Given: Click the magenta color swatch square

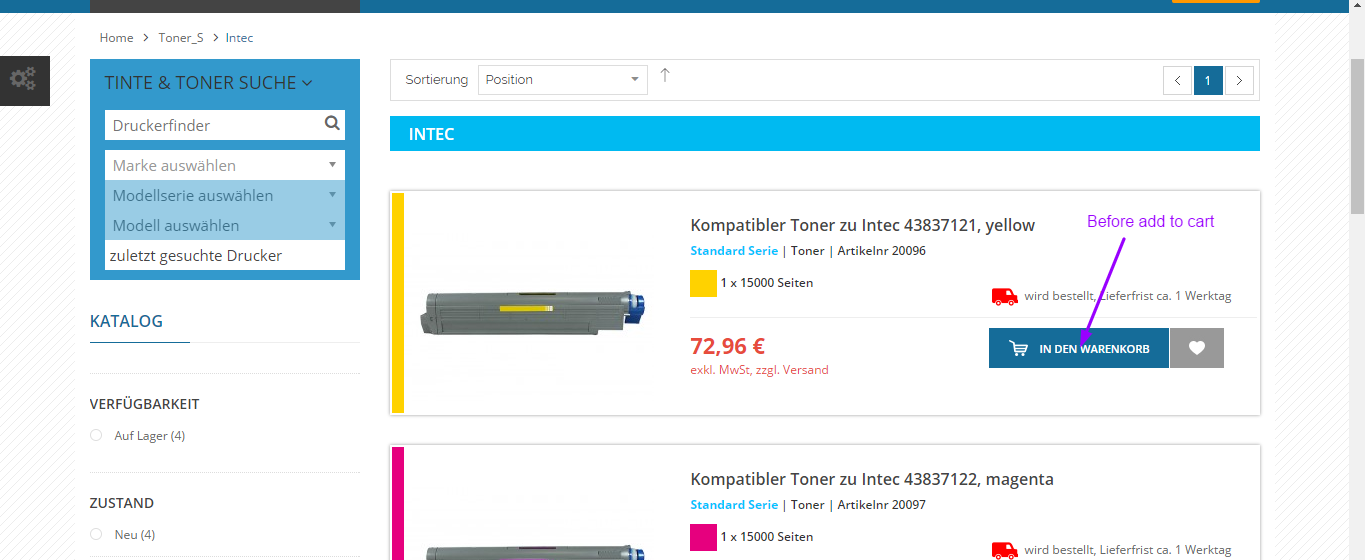Looking at the screenshot, I should click(x=703, y=537).
